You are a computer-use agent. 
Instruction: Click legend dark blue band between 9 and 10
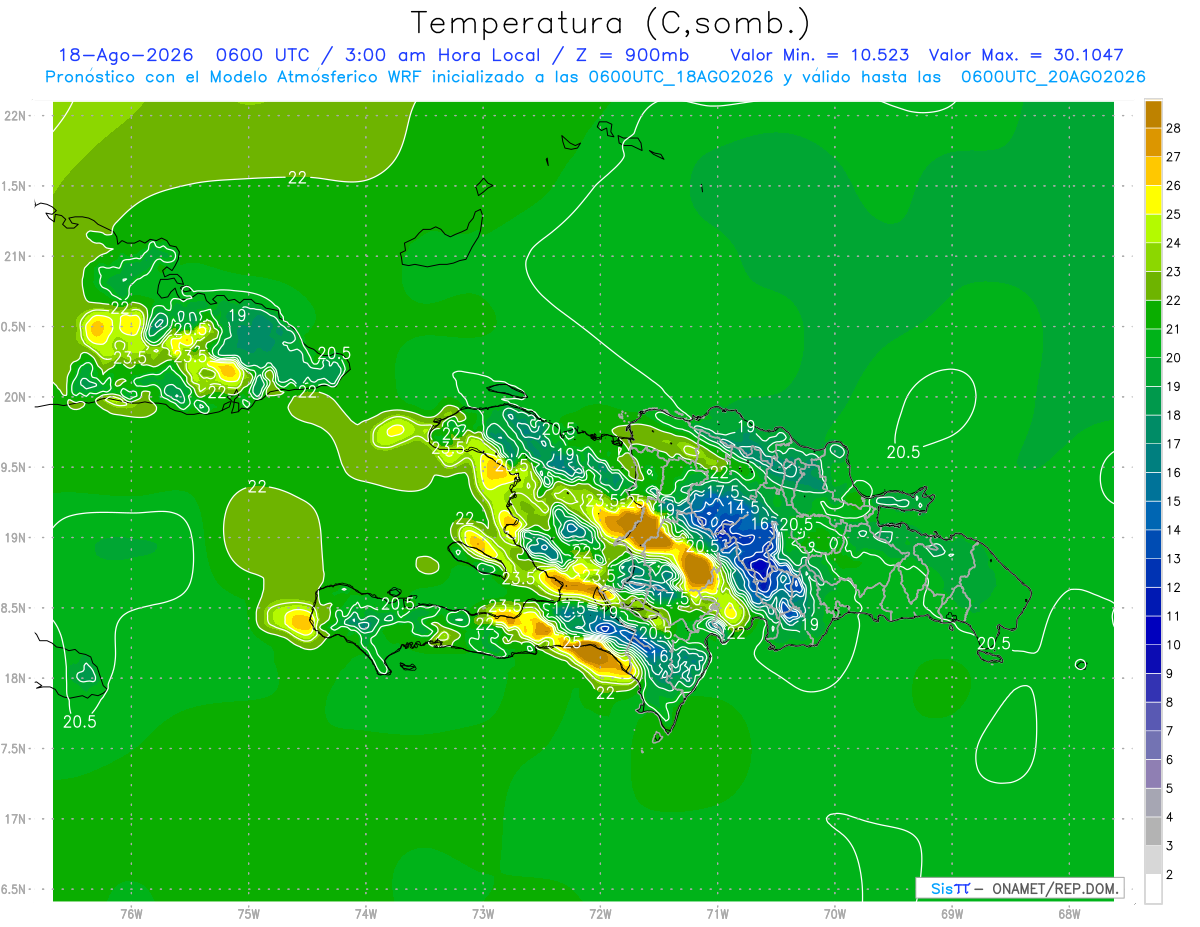[1153, 659]
